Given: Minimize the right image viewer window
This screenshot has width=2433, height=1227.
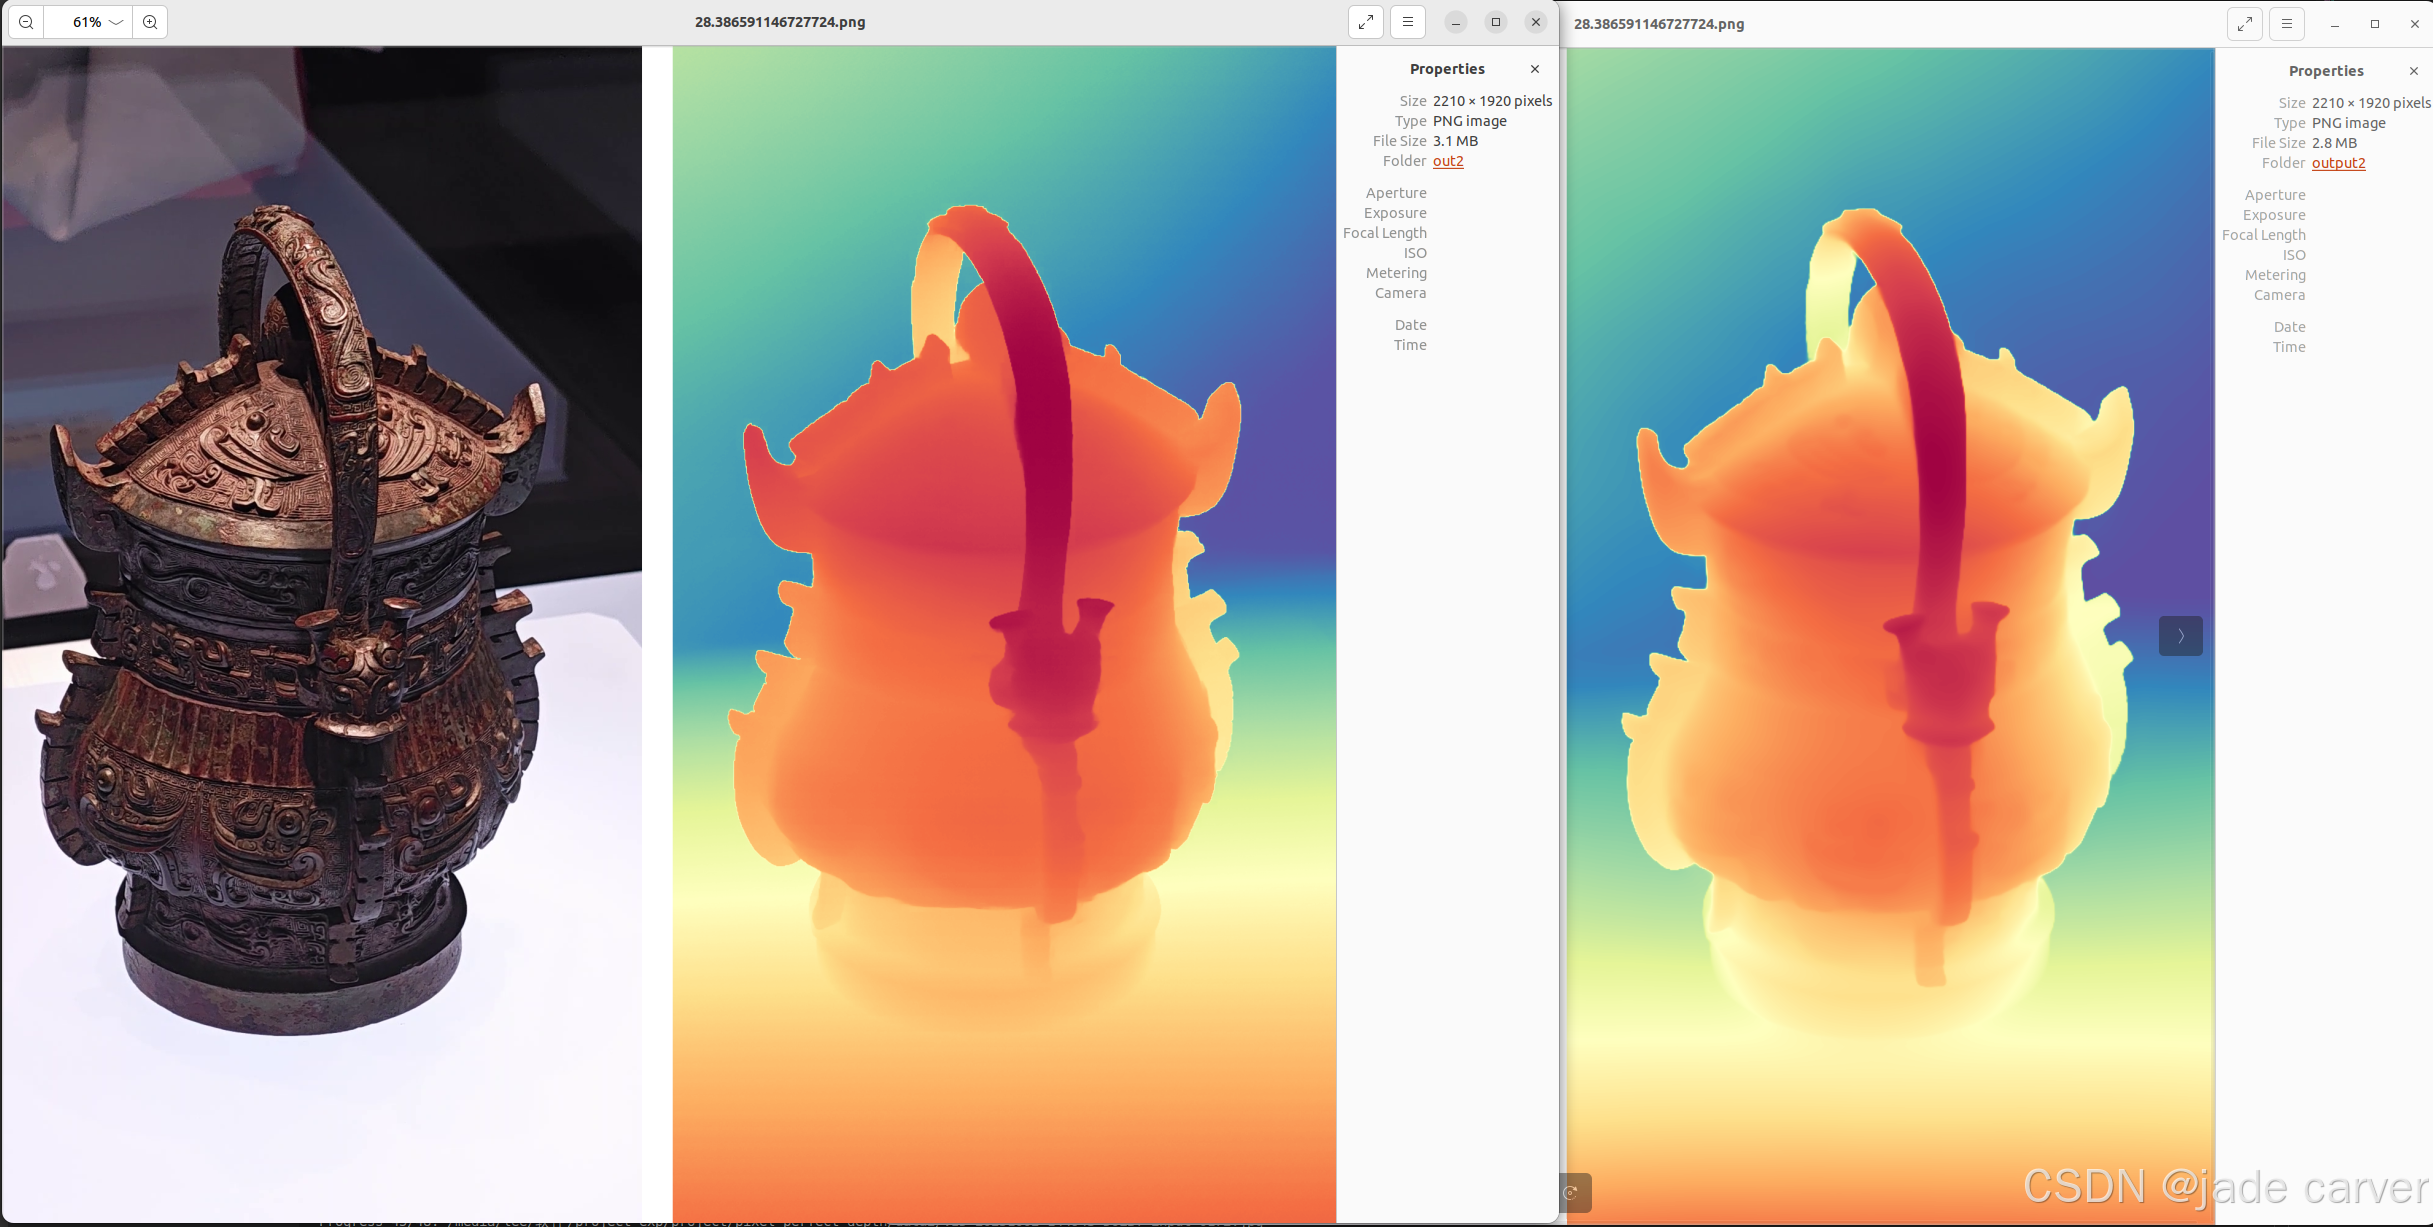Looking at the screenshot, I should click(x=2335, y=24).
